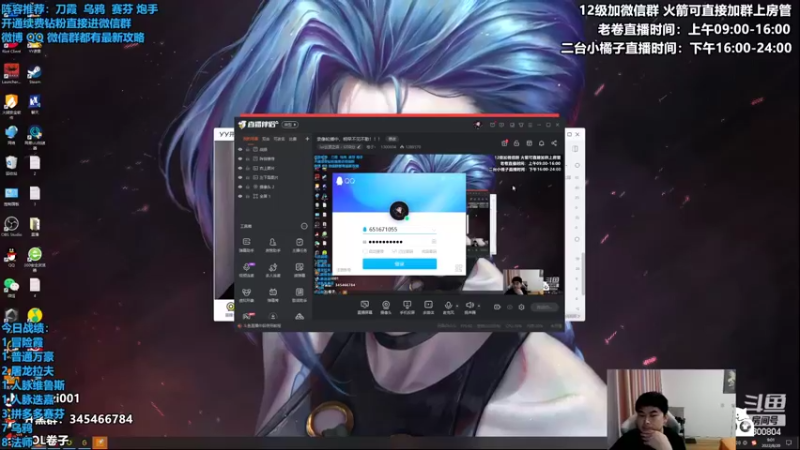
Task: Expand the speaker options arrow
Action: [479, 306]
